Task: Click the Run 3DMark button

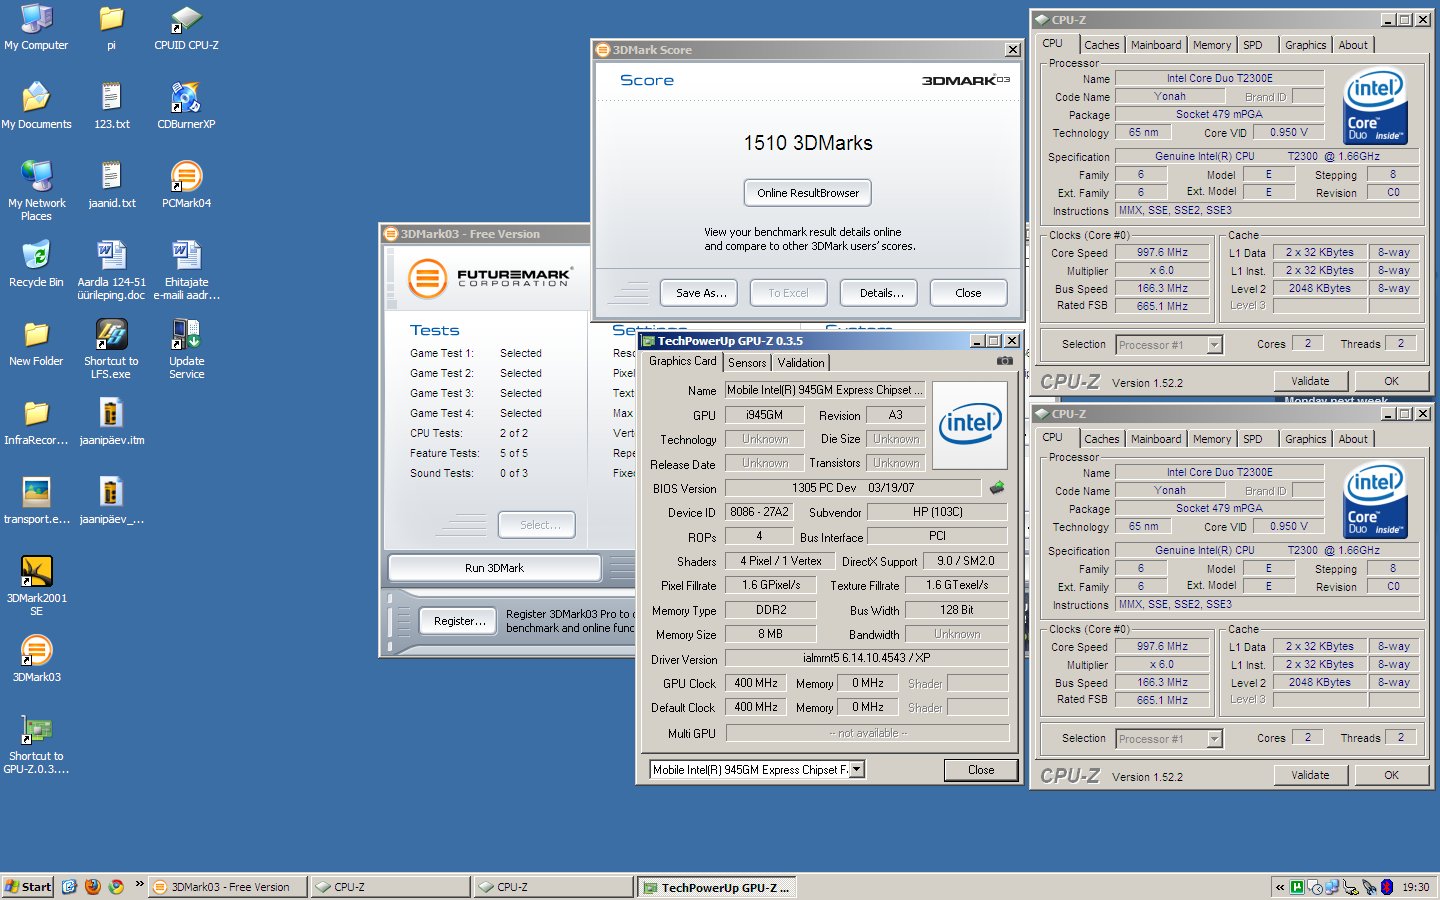Action: (x=494, y=568)
